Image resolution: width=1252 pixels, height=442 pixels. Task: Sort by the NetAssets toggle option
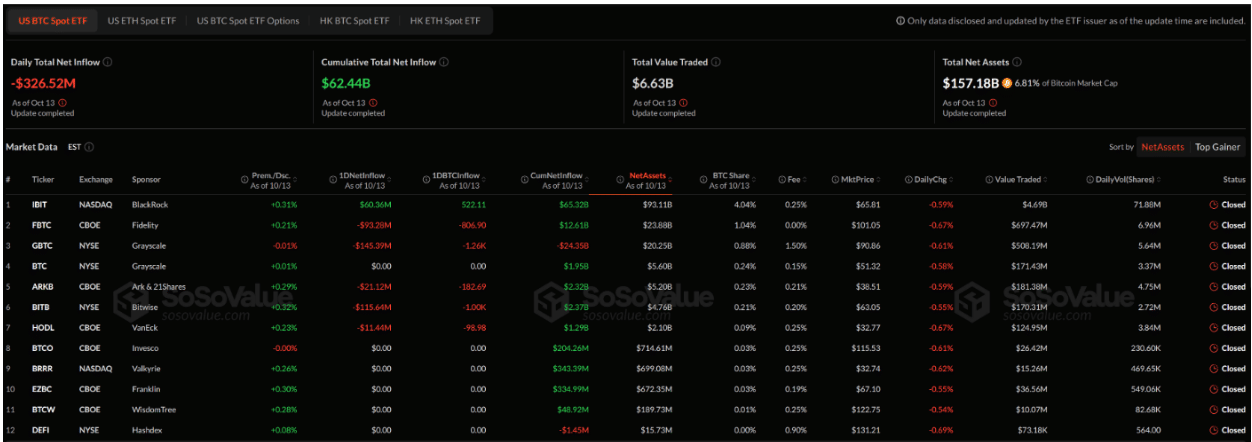coord(1162,147)
